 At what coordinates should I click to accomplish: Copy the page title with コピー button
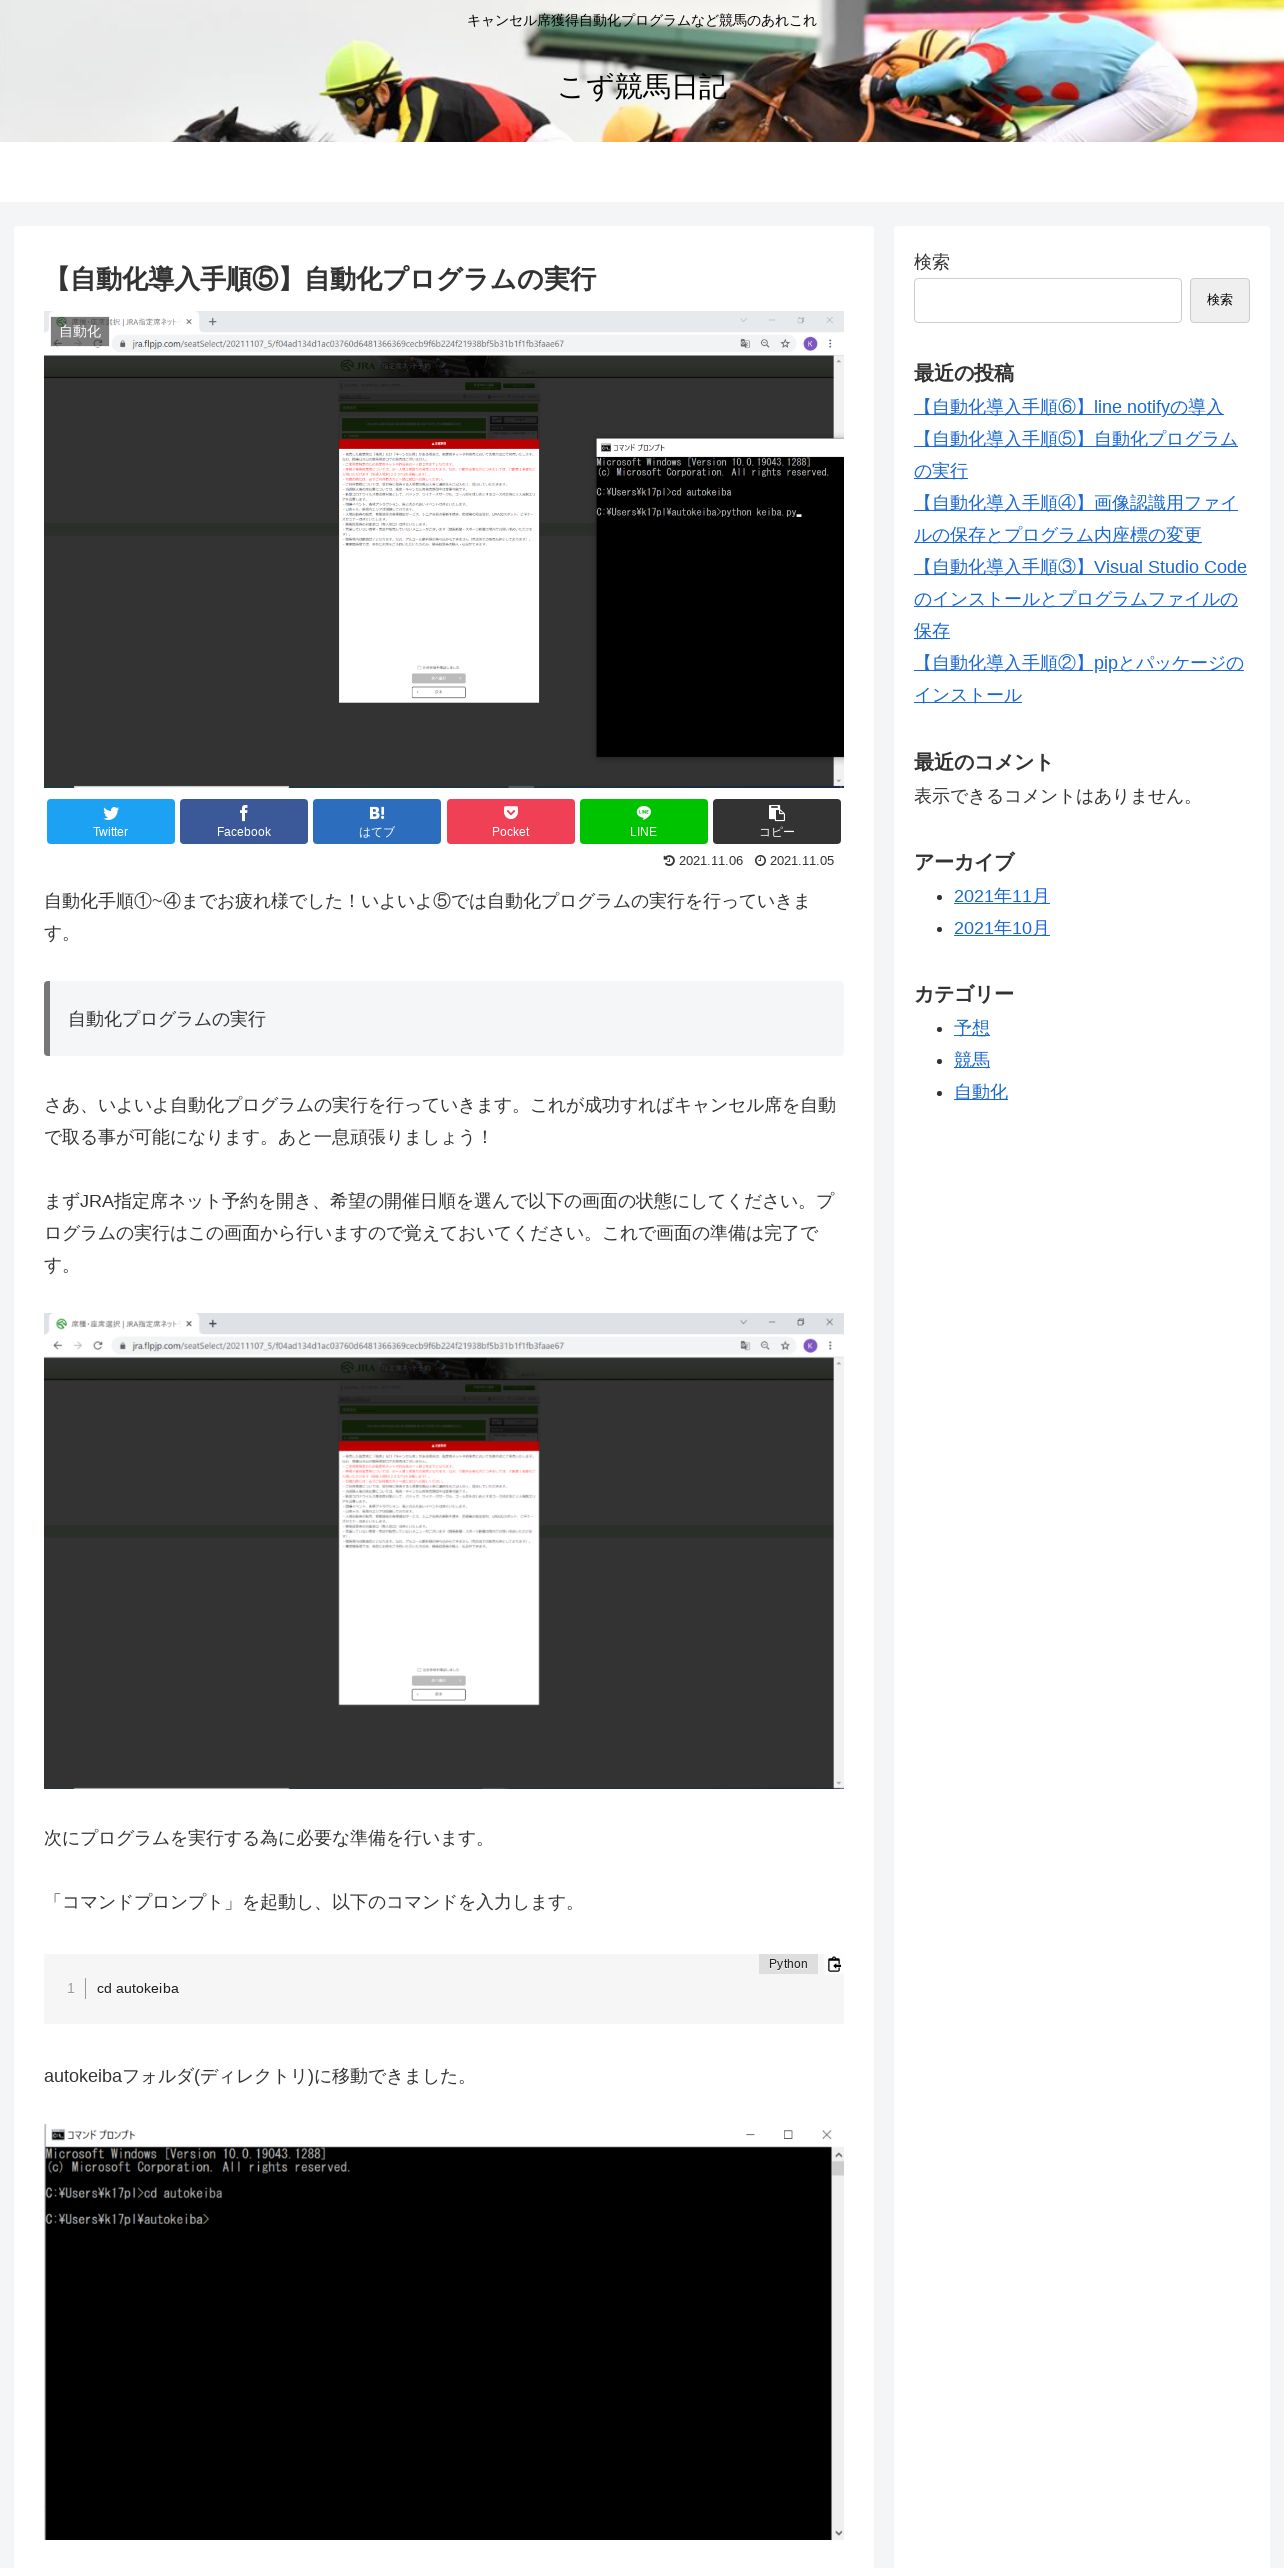[x=777, y=821]
